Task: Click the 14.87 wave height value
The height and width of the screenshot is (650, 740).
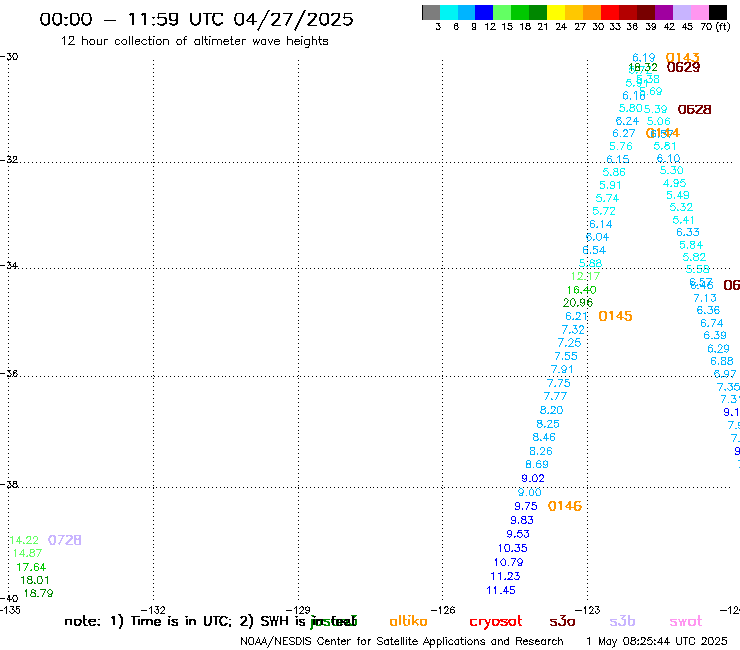Action: pyautogui.click(x=27, y=553)
